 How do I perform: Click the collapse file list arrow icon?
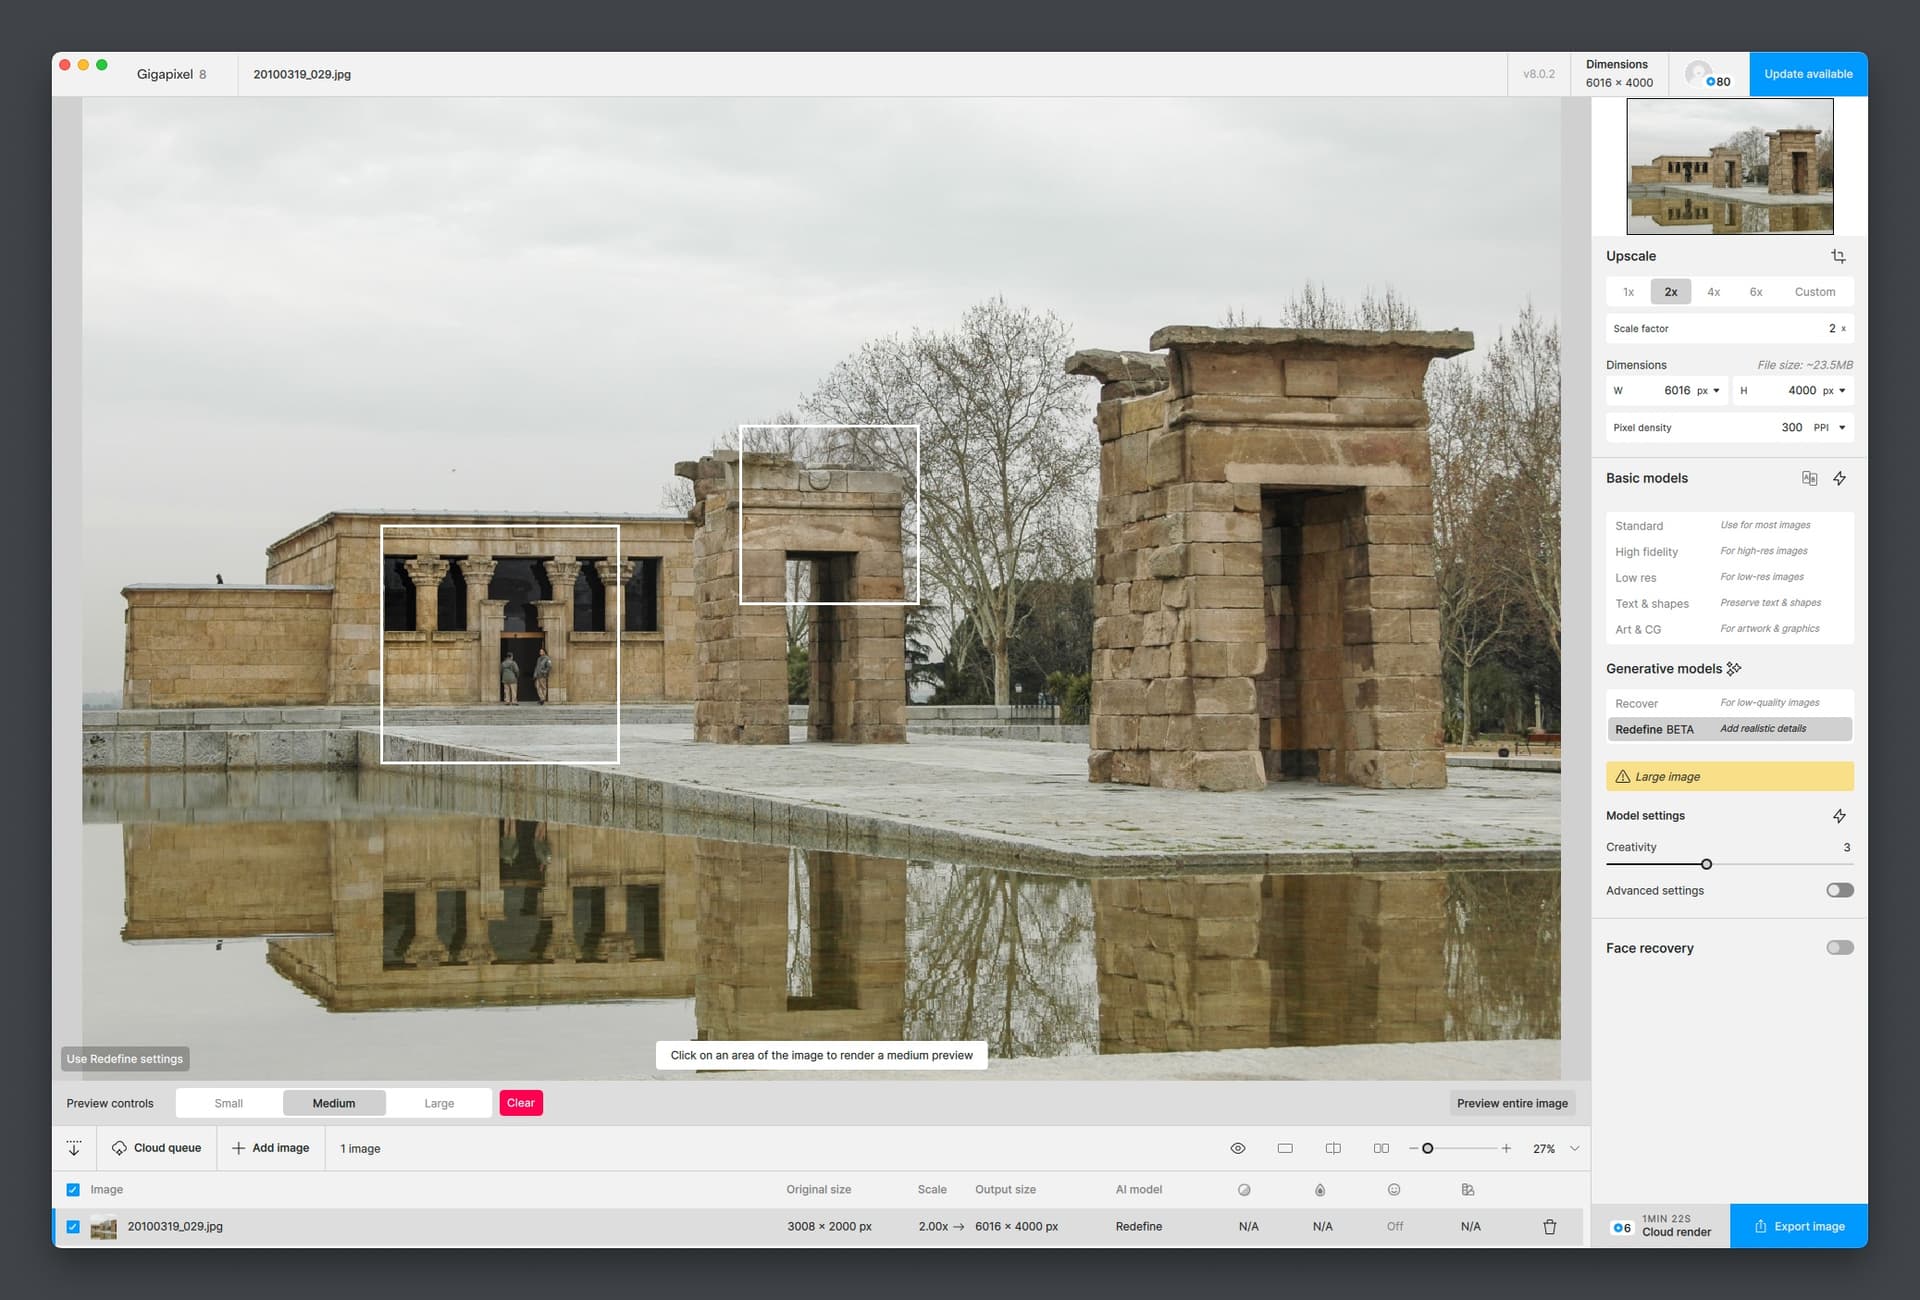74,1148
